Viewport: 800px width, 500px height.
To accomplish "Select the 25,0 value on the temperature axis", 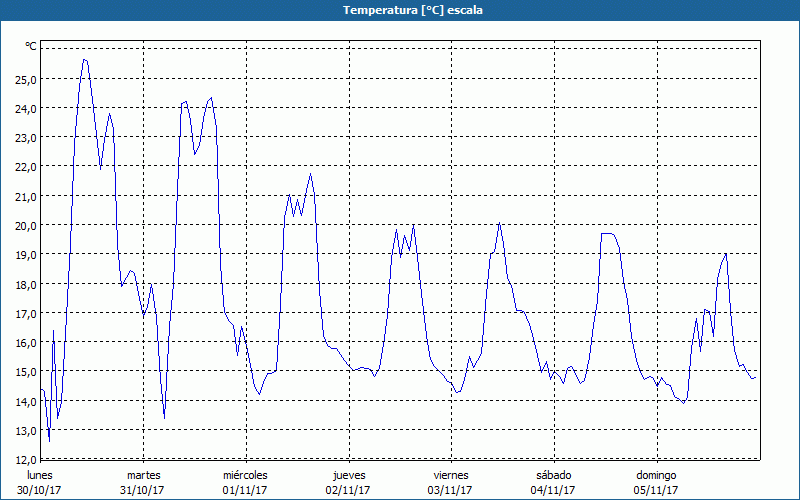I will coord(25,79).
